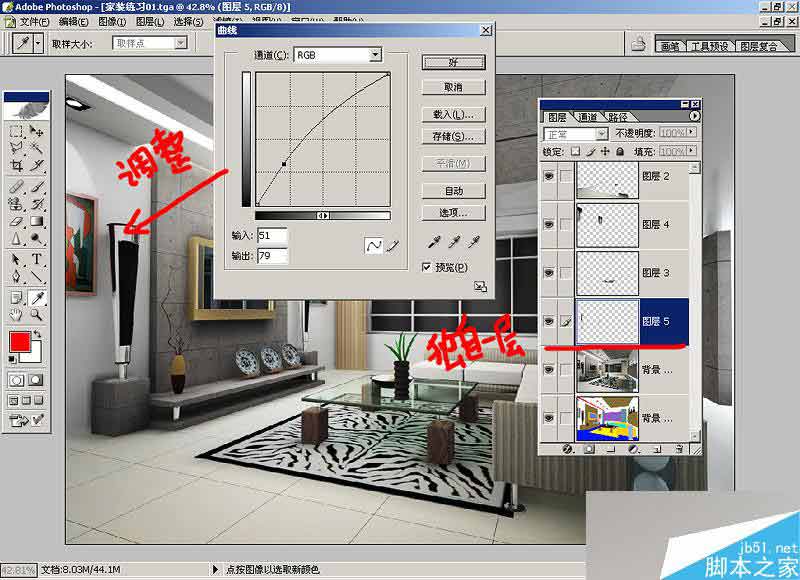The image size is (800, 580).
Task: Select the Clone Stamp tool
Action: [x=16, y=204]
